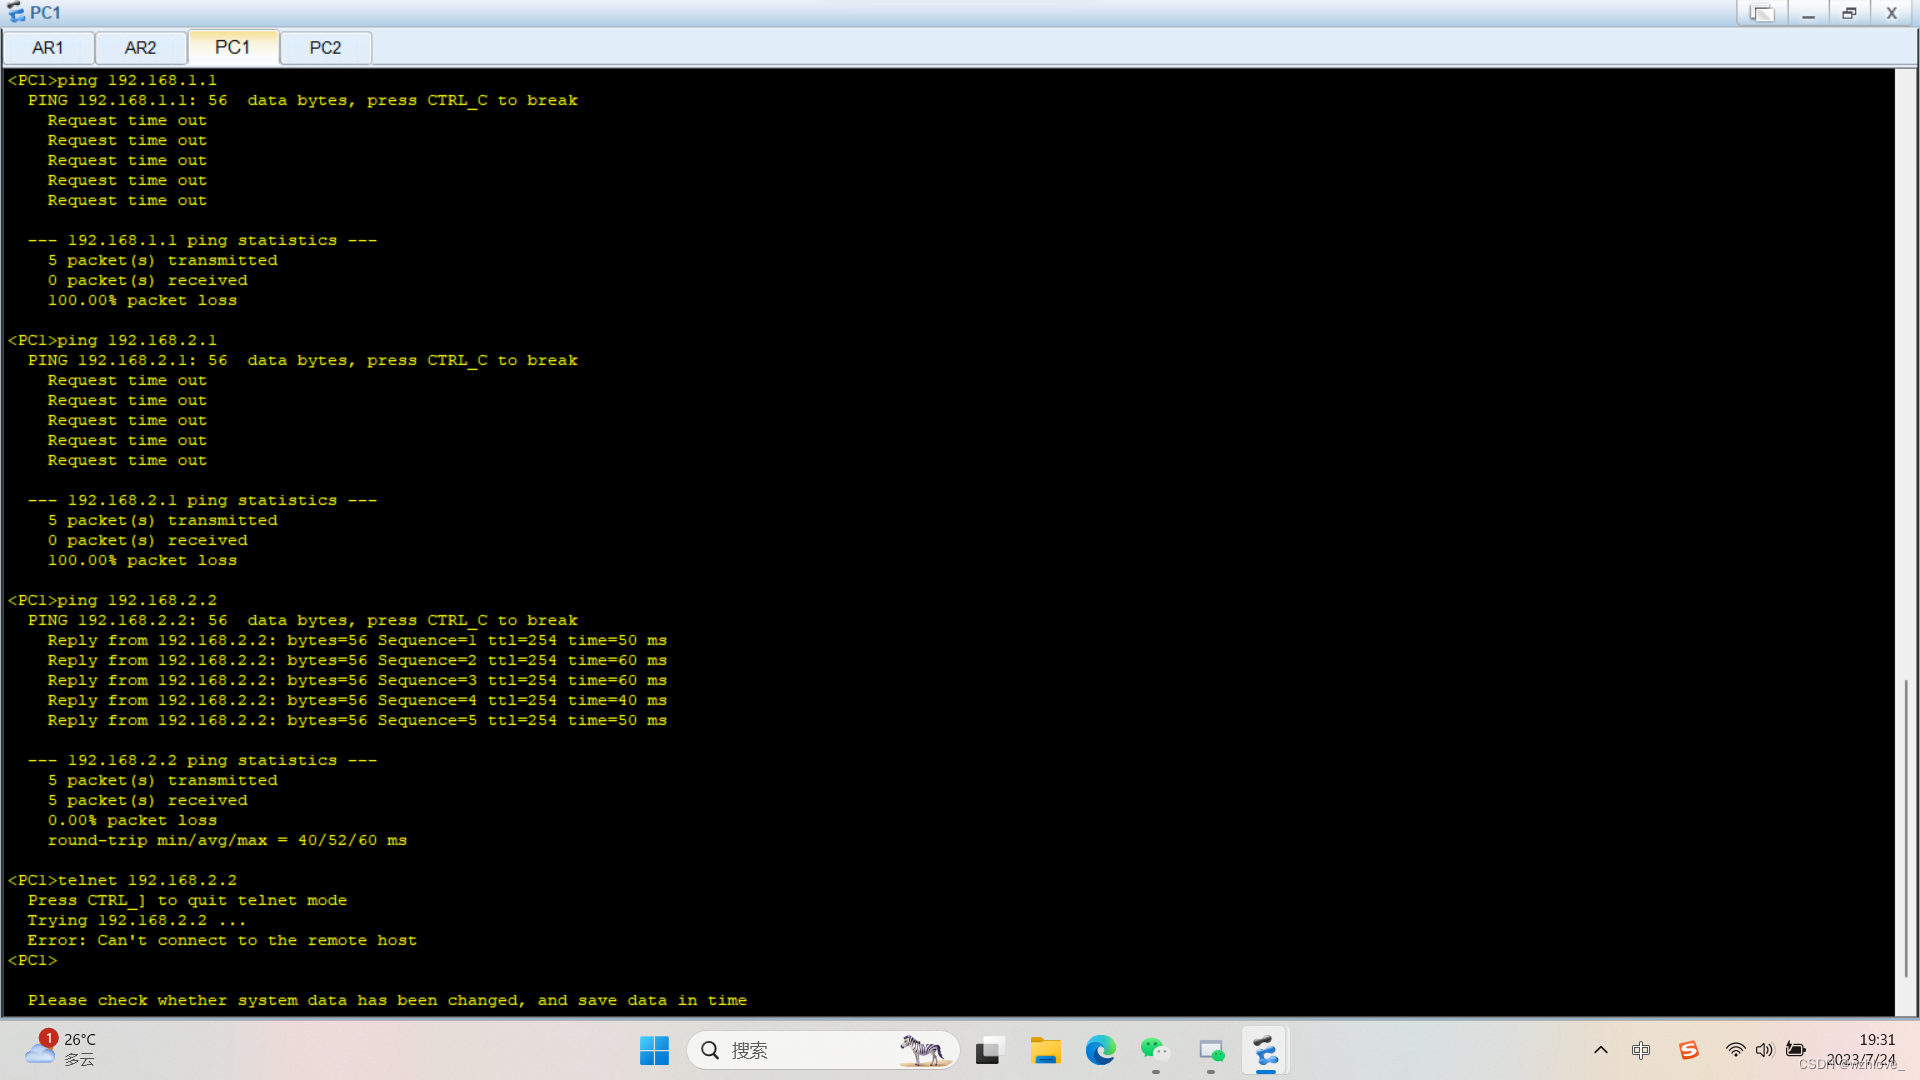Expand the hidden system tray icons
The height and width of the screenshot is (1080, 1920).
(x=1601, y=1050)
